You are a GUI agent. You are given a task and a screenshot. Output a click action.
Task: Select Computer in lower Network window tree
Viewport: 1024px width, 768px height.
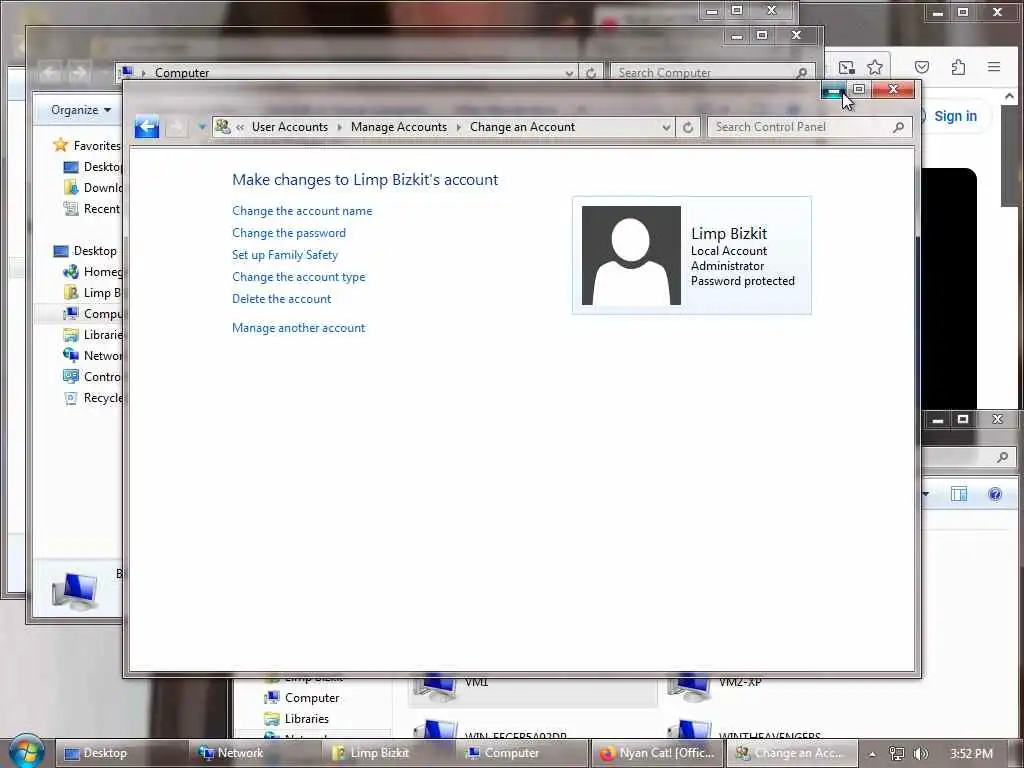click(302, 697)
